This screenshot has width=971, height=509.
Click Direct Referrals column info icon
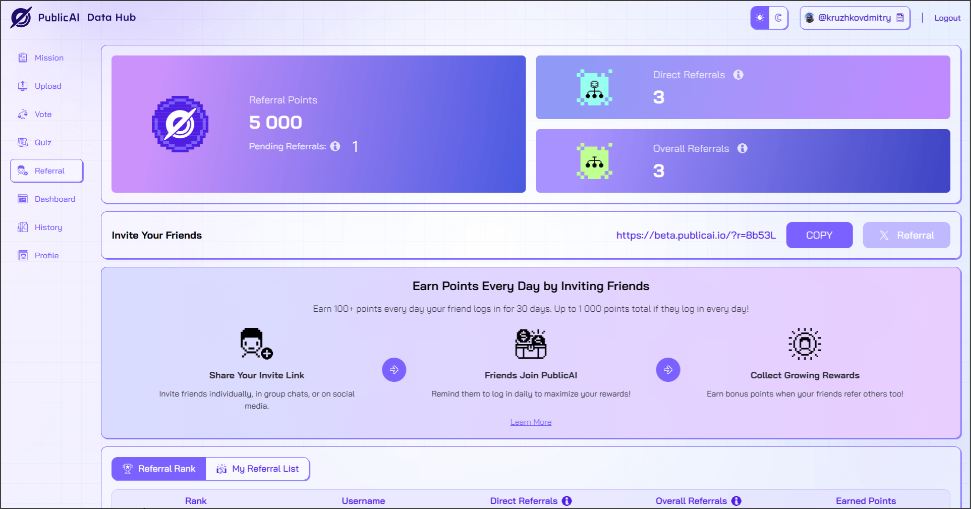click(567, 501)
